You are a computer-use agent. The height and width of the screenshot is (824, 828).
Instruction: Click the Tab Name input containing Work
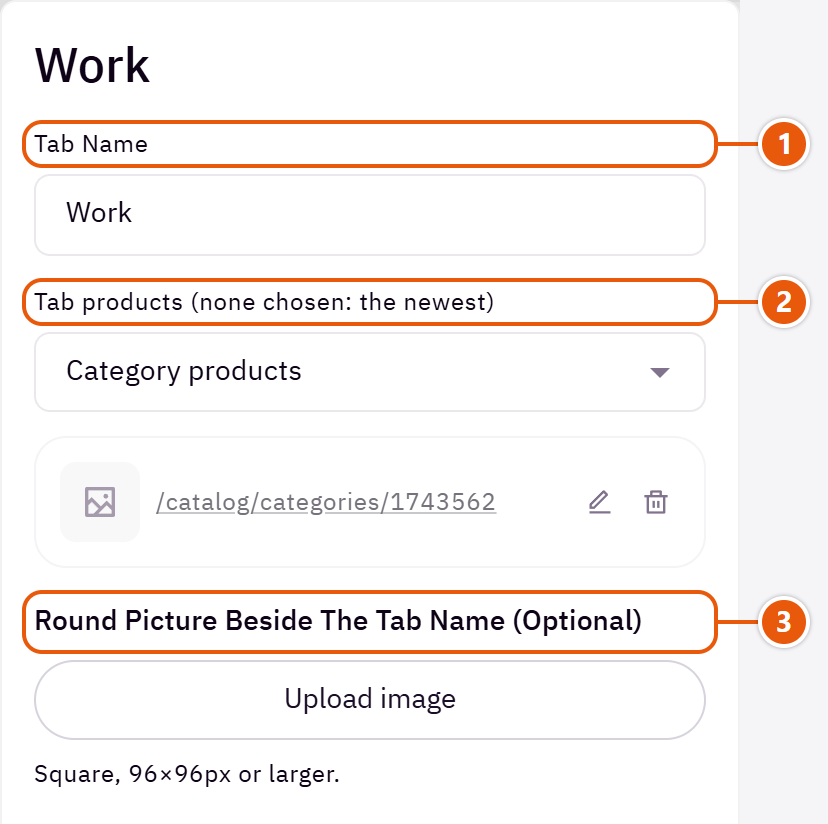click(370, 215)
